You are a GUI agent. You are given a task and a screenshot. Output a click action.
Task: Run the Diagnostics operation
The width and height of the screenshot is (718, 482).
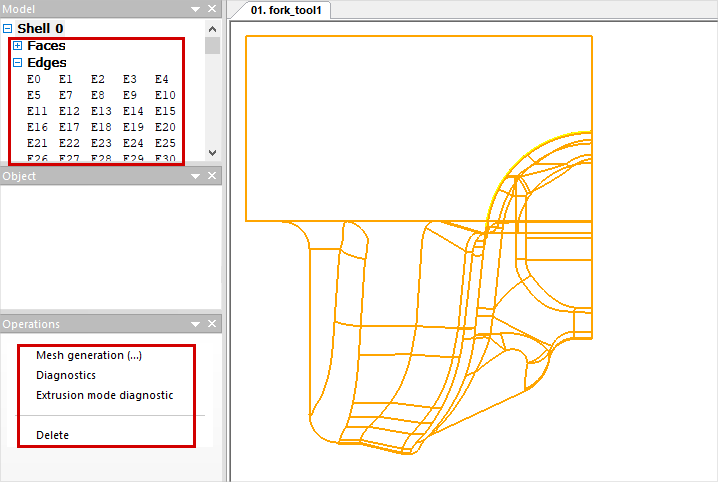(66, 375)
